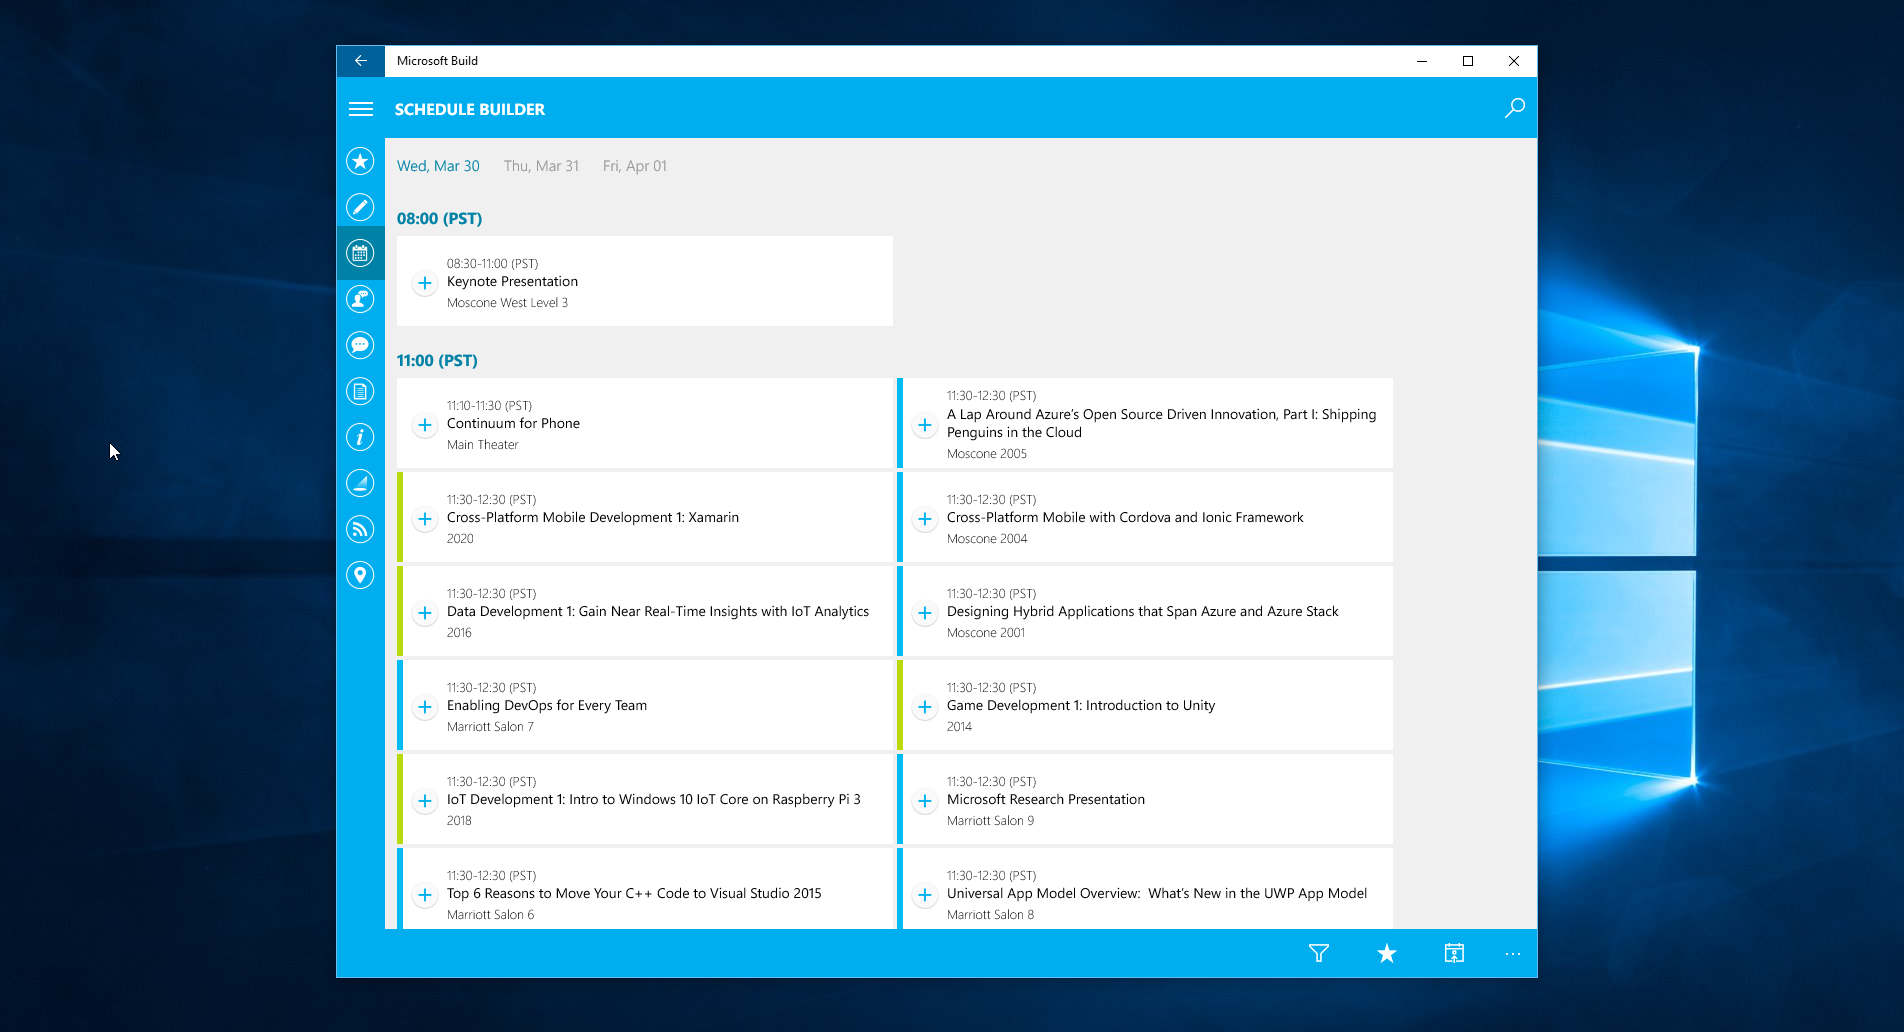Click the calendar export icon in bottom bar
Screen dimensions: 1904x1032
[1454, 954]
